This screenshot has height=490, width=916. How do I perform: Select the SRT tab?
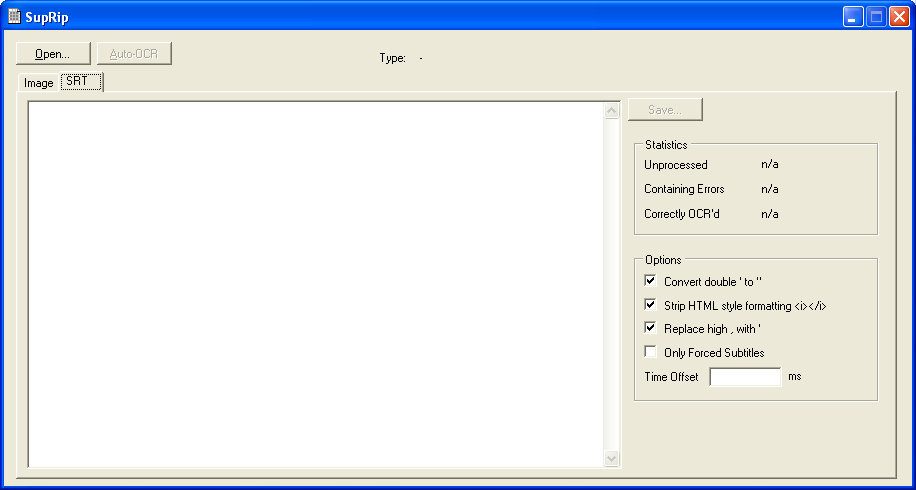(82, 82)
